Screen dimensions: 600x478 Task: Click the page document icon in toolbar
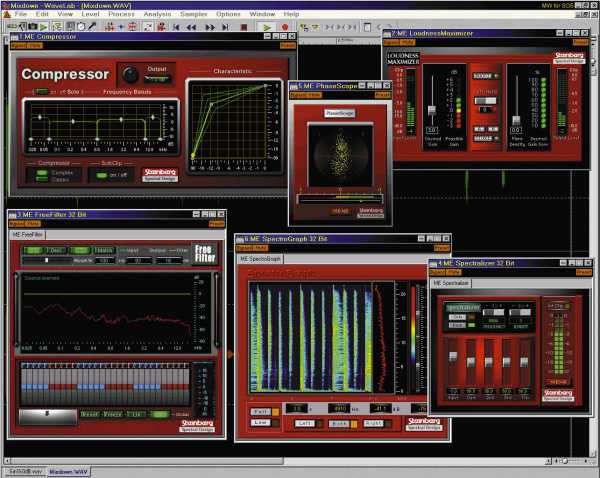pyautogui.click(x=367, y=27)
